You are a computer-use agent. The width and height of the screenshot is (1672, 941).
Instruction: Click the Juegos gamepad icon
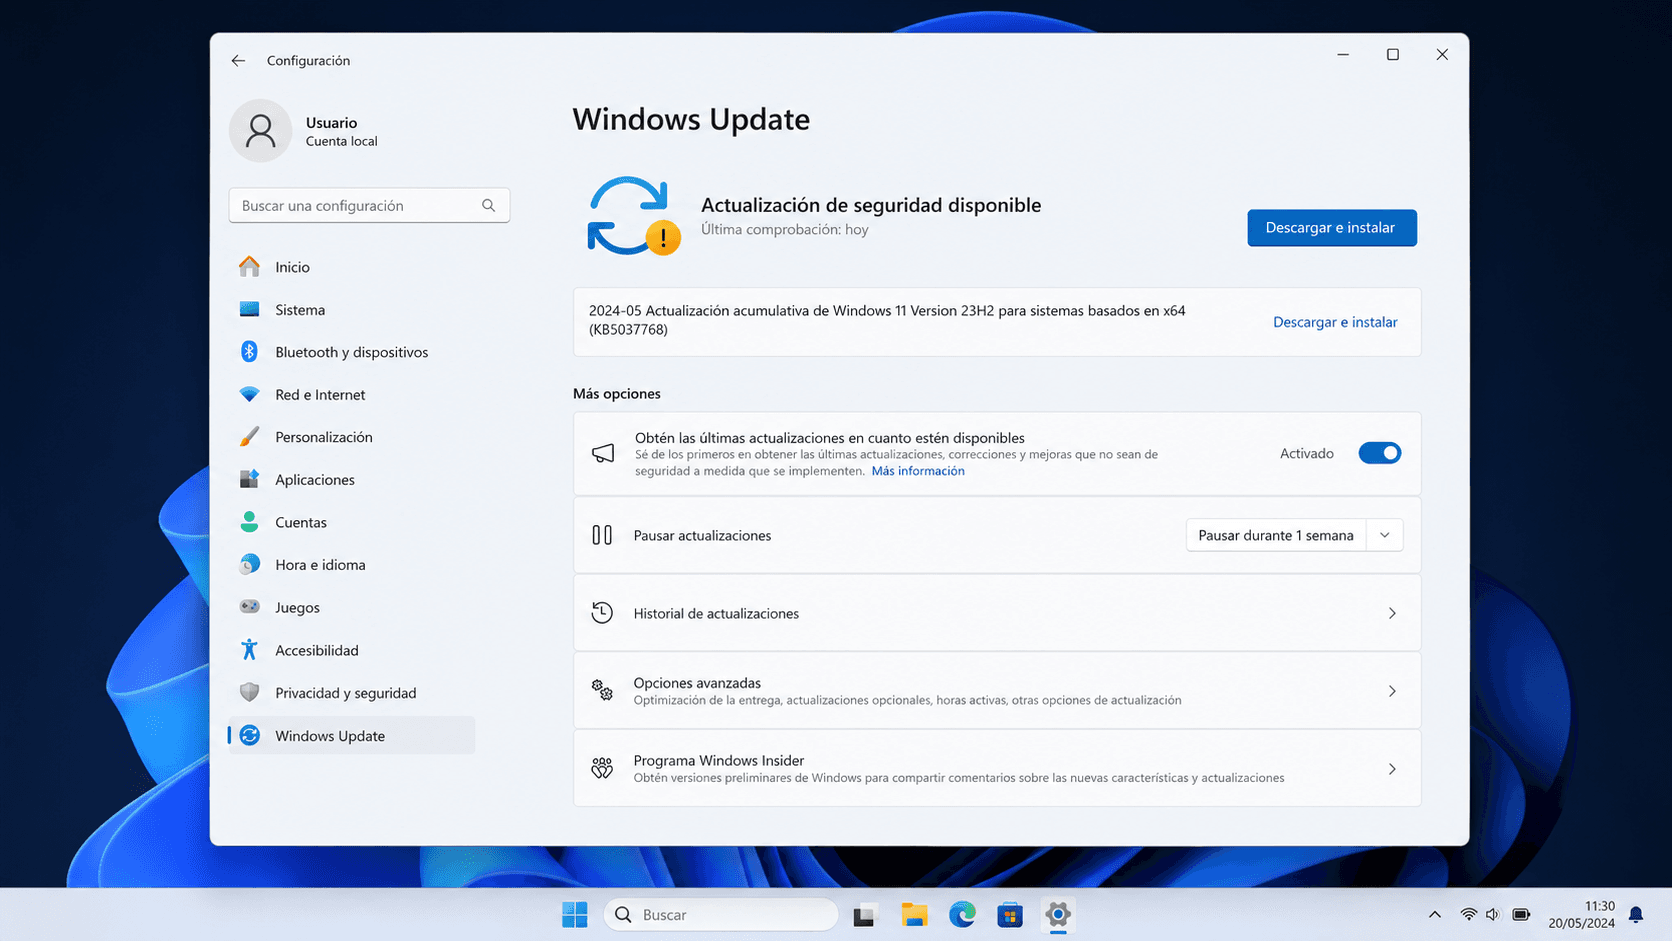tap(249, 607)
